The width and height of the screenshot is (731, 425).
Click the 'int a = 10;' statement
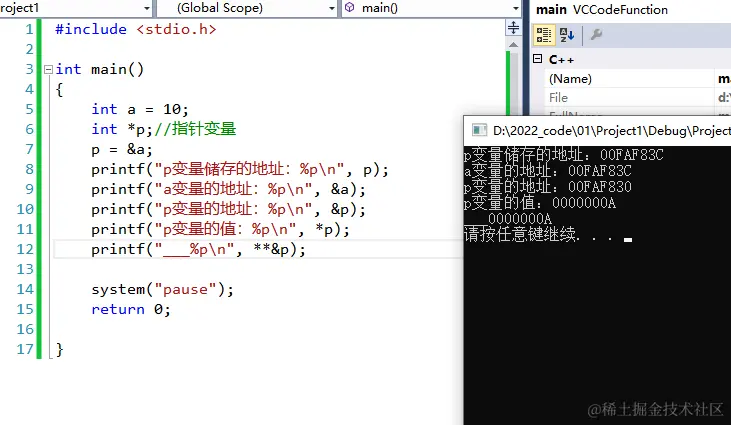[140, 109]
